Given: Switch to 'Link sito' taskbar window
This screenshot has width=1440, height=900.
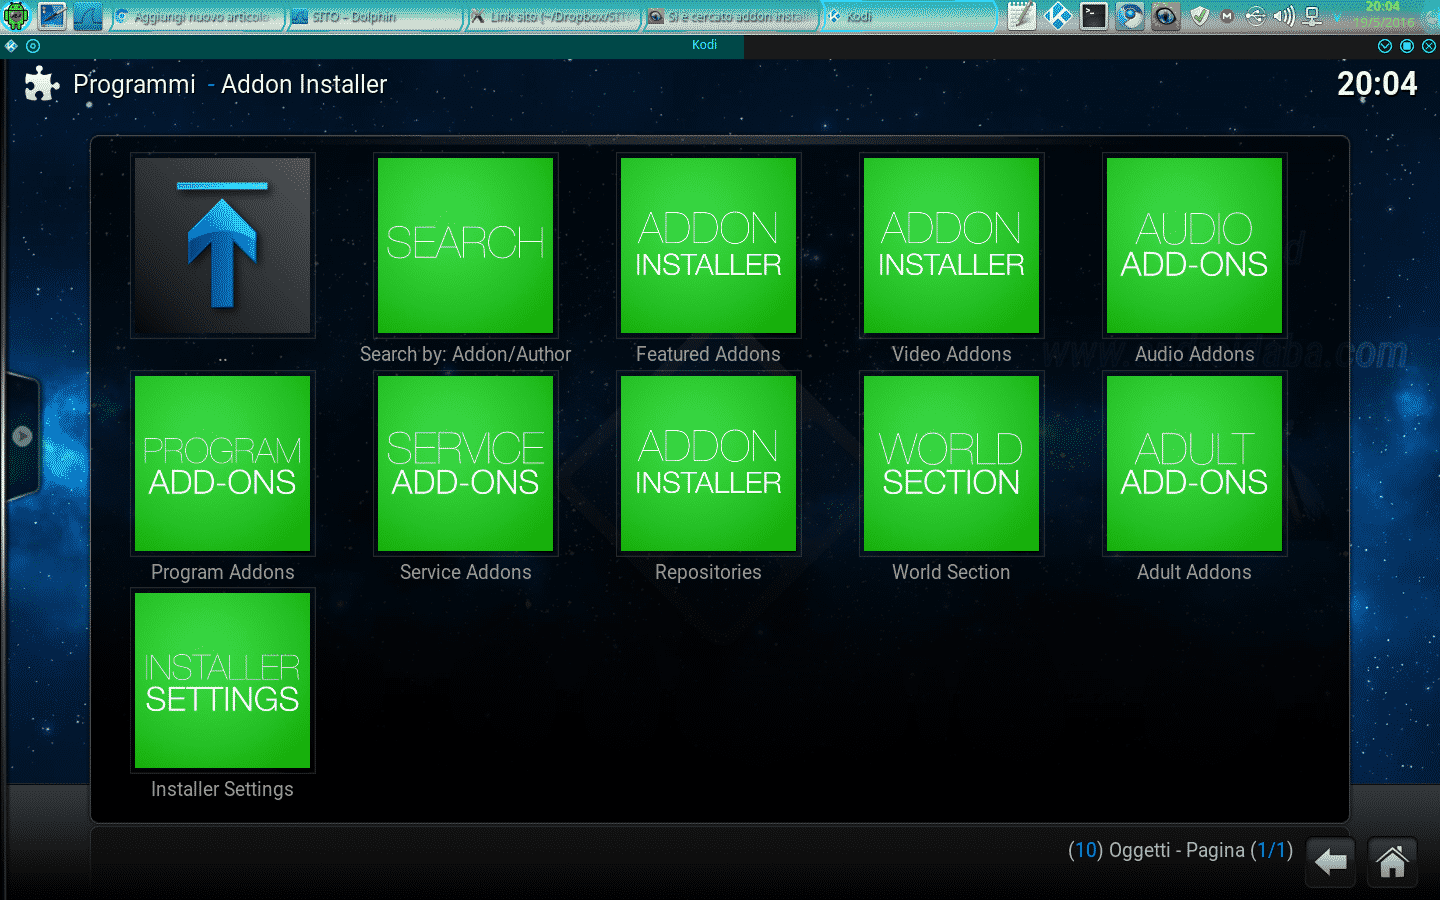Looking at the screenshot, I should (553, 17).
